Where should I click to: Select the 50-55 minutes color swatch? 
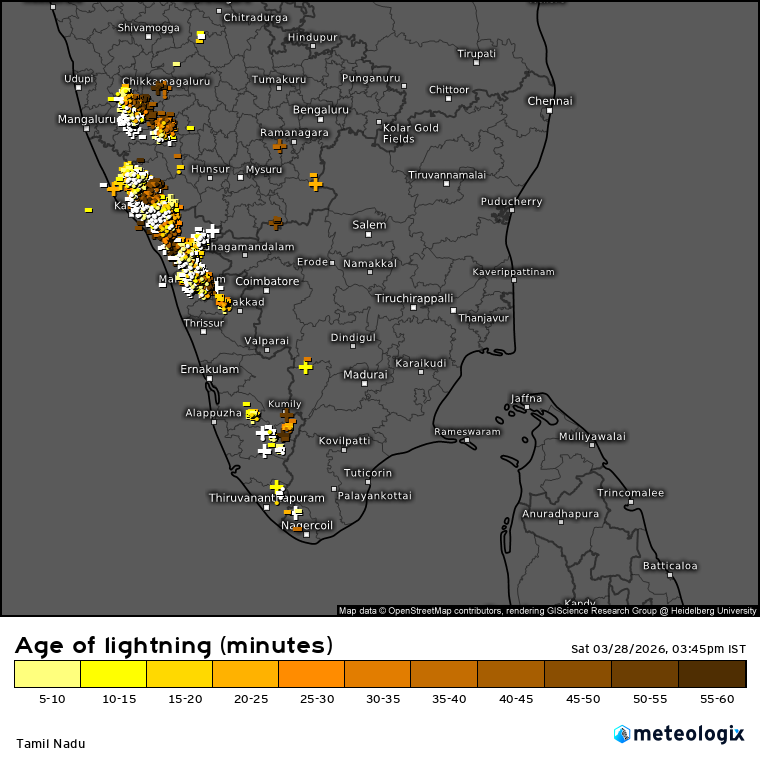point(645,674)
